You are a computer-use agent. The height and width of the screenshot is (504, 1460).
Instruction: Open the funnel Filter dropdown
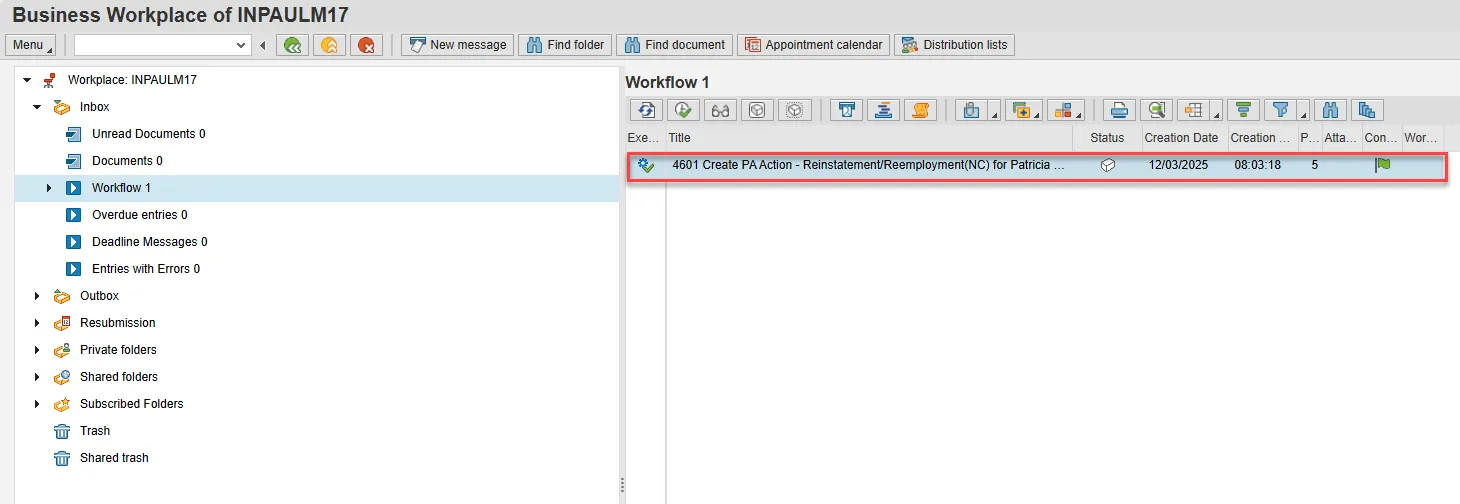point(1287,110)
